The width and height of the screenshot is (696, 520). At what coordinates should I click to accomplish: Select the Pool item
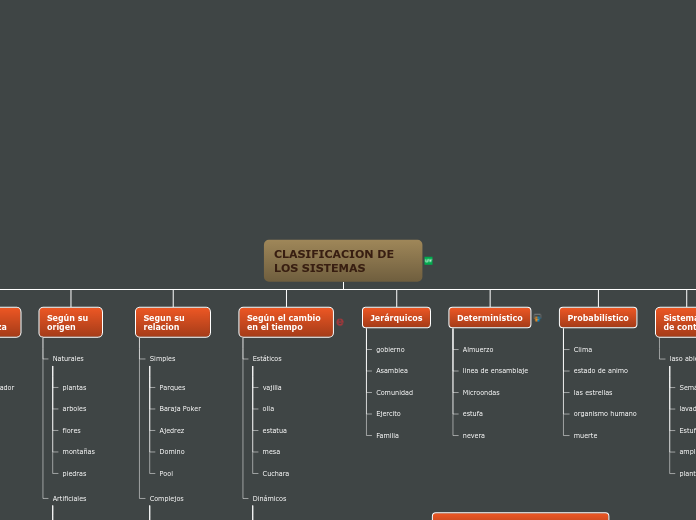coord(166,474)
